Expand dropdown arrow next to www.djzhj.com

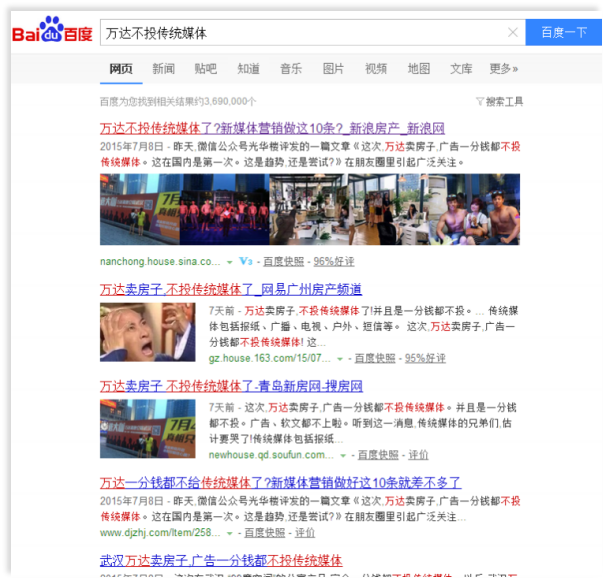[x=230, y=534]
